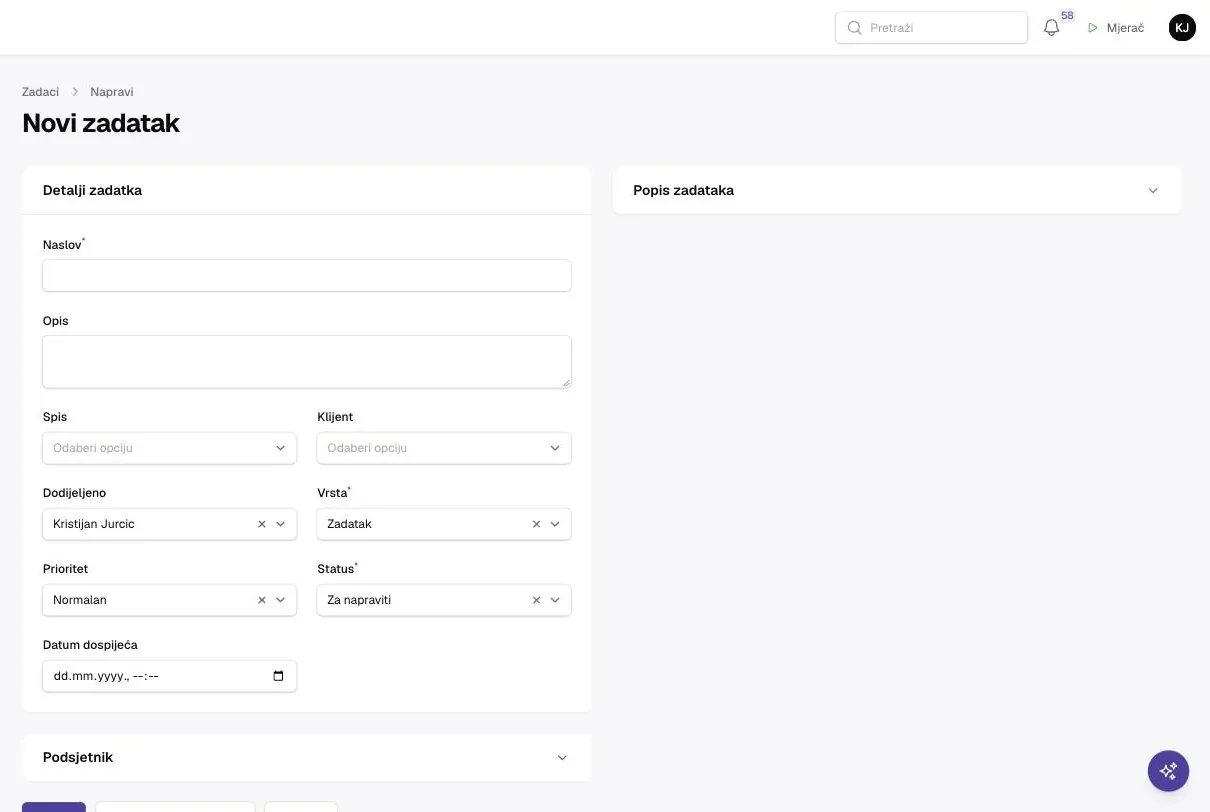The image size is (1210, 812).
Task: Click the Detalji zadatka section title
Action: click(x=92, y=190)
